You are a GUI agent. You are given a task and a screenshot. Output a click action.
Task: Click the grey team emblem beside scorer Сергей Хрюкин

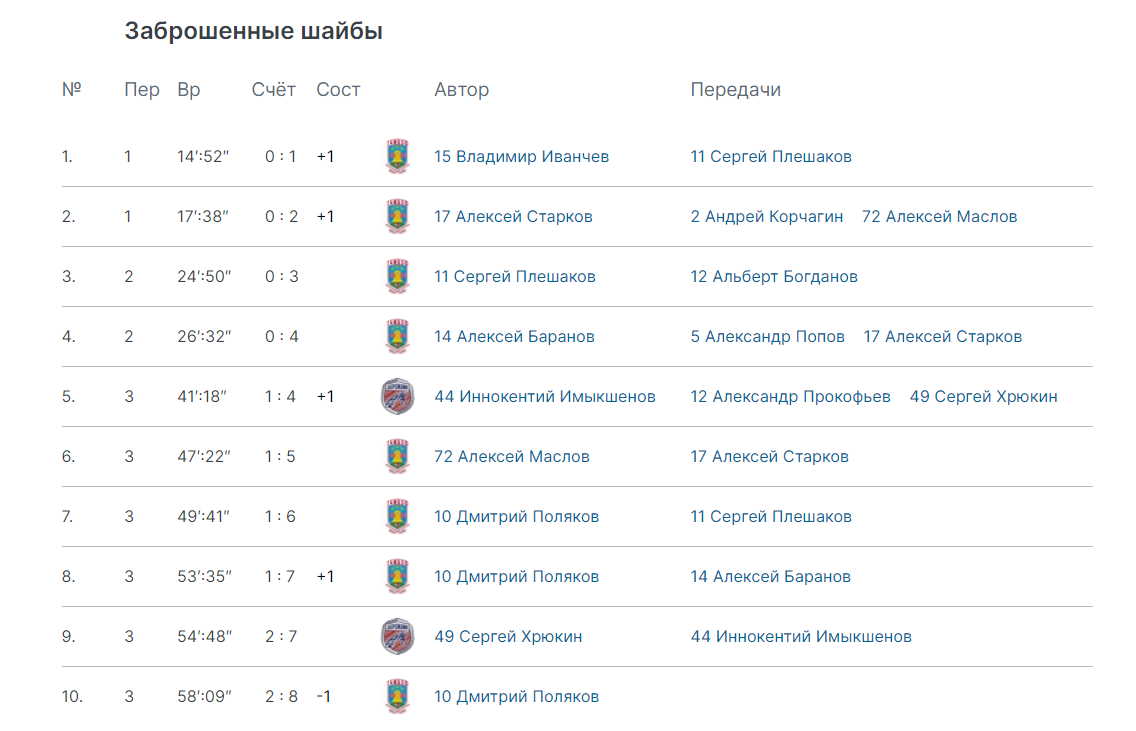click(x=397, y=637)
